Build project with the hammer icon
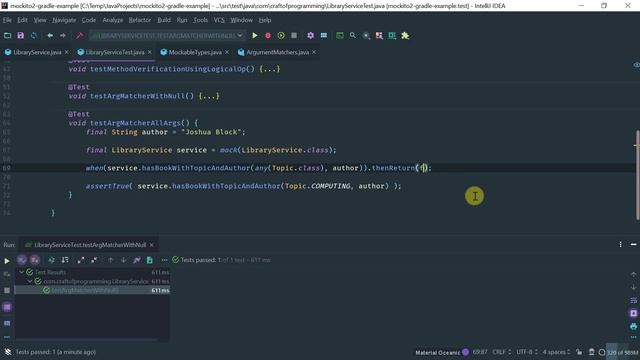 point(79,36)
